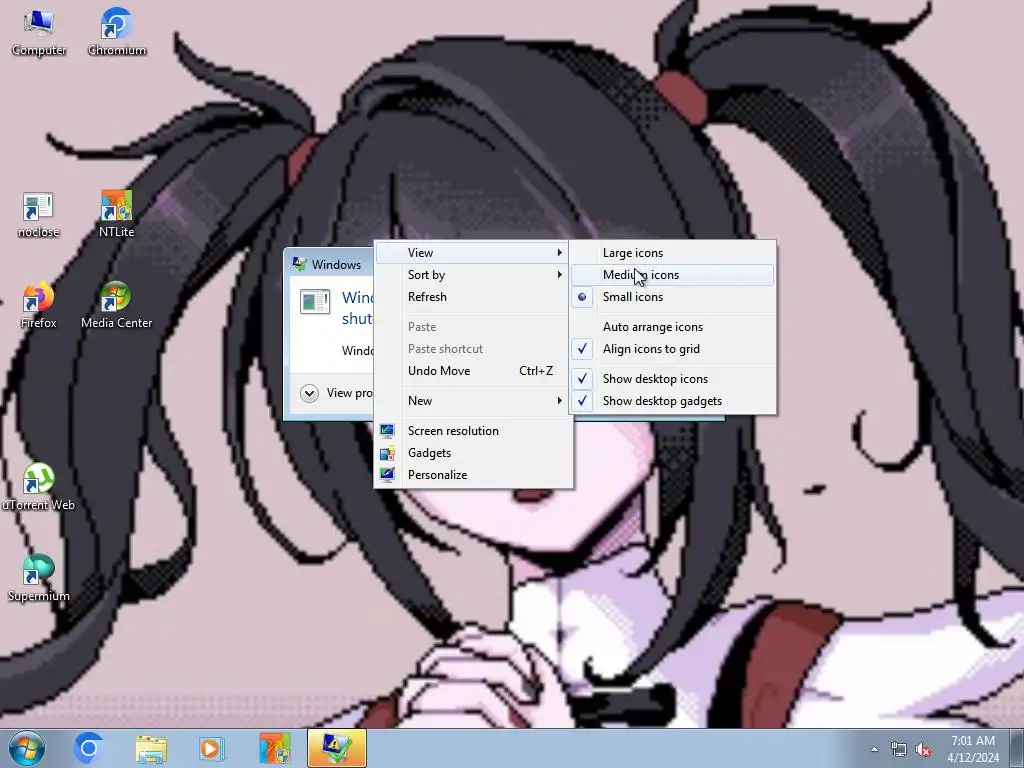Open Windows Explorer from the taskbar
Viewport: 1024px width, 768px height.
[151, 748]
